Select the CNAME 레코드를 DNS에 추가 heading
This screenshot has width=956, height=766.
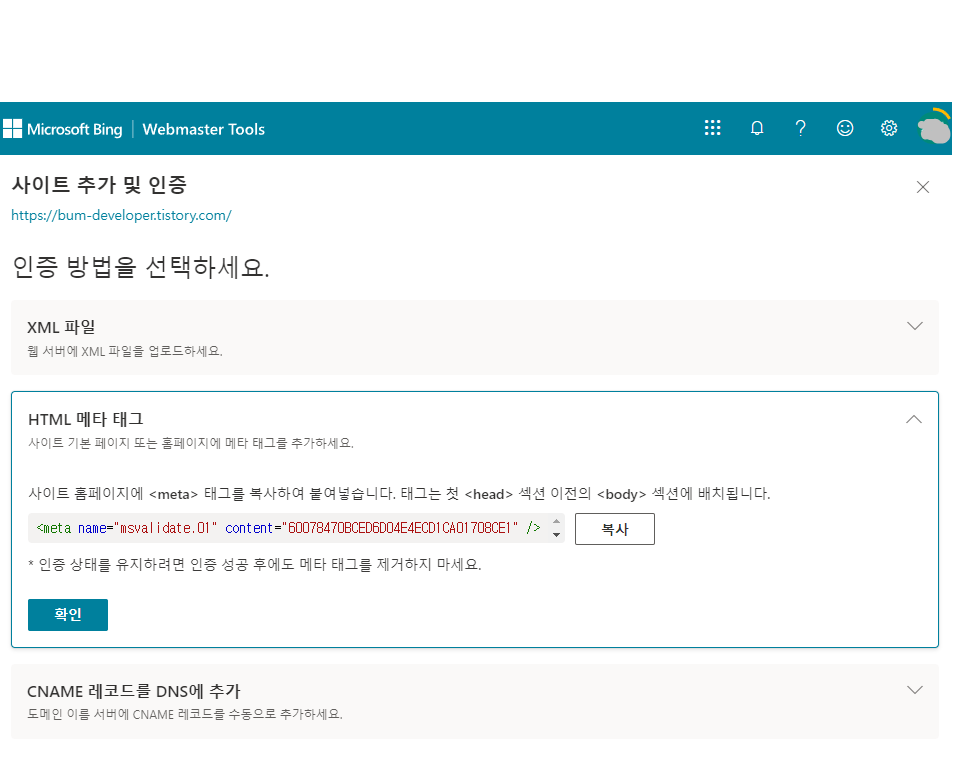point(134,692)
